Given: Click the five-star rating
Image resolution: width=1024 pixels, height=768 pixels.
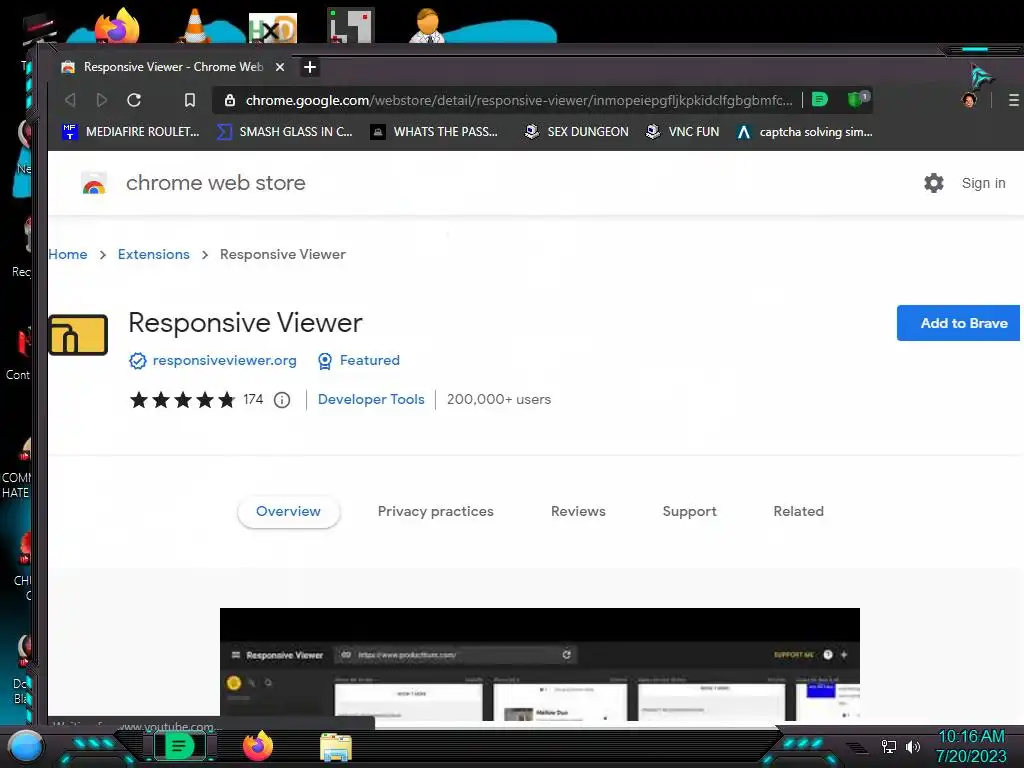Looking at the screenshot, I should tap(183, 400).
